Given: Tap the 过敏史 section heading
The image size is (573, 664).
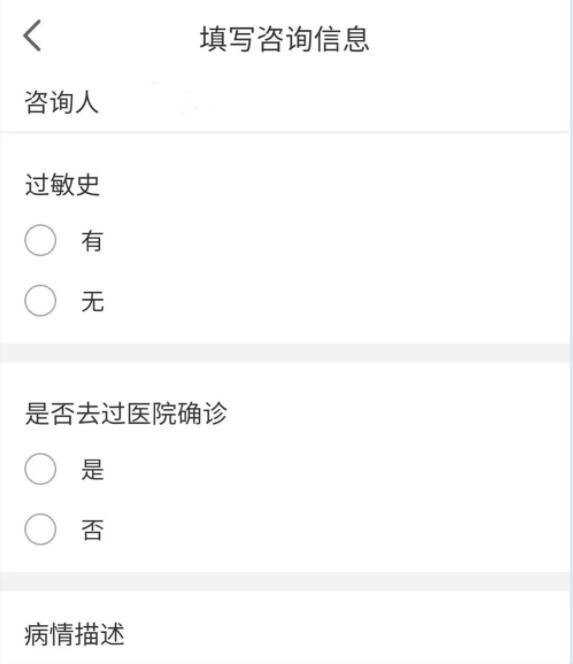Looking at the screenshot, I should tap(62, 185).
